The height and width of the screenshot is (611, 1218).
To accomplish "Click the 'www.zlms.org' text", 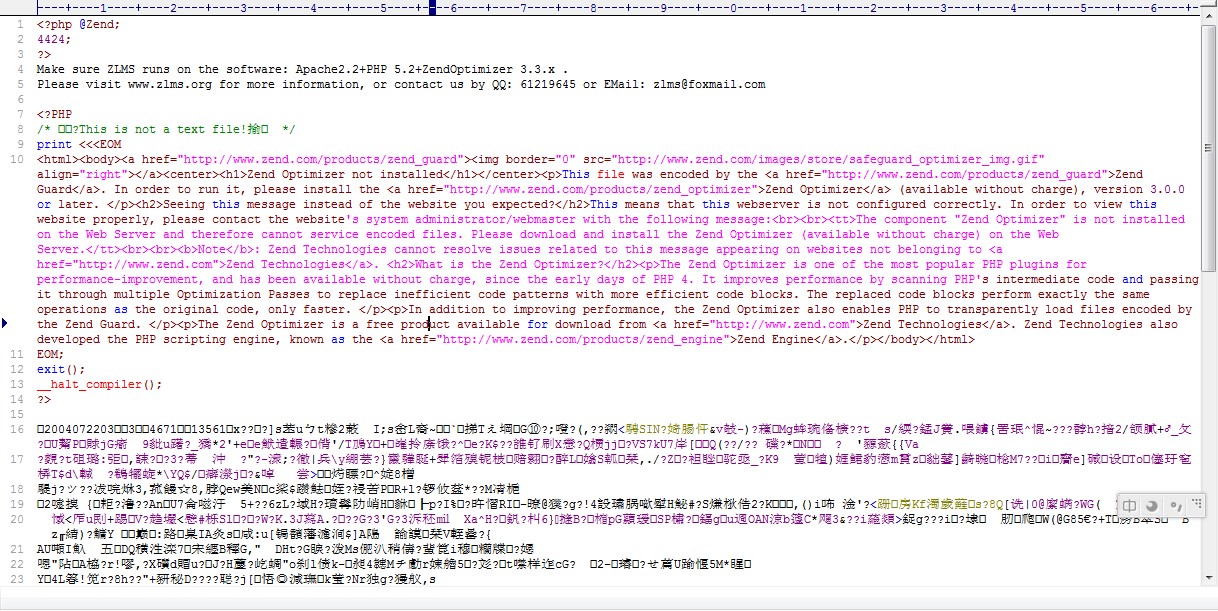I will (170, 84).
